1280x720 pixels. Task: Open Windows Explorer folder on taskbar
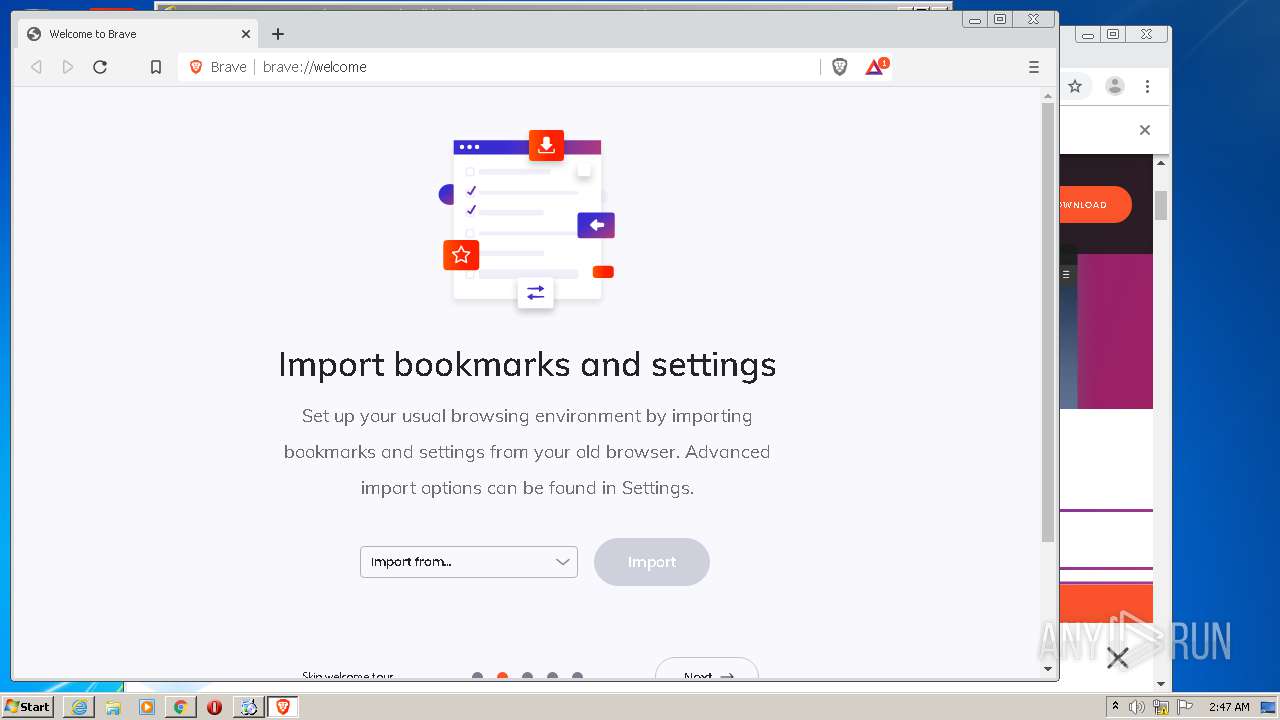[113, 707]
